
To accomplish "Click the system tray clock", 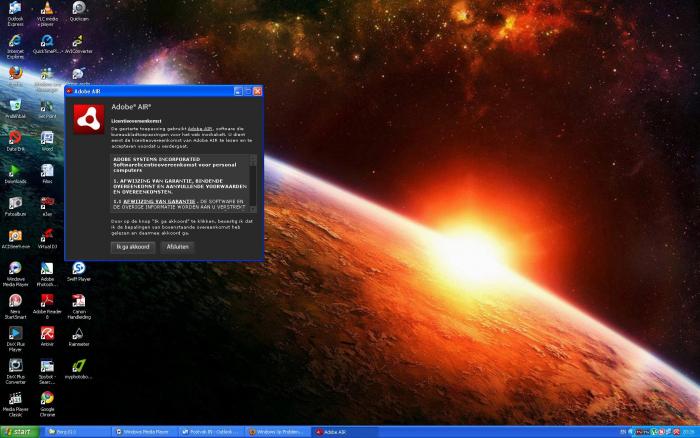I will tap(690, 432).
